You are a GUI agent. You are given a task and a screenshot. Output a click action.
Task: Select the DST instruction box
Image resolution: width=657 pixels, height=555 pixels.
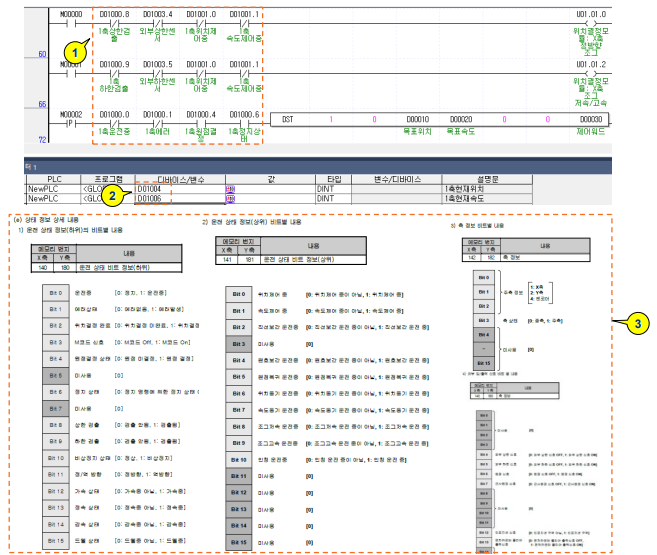tap(288, 119)
